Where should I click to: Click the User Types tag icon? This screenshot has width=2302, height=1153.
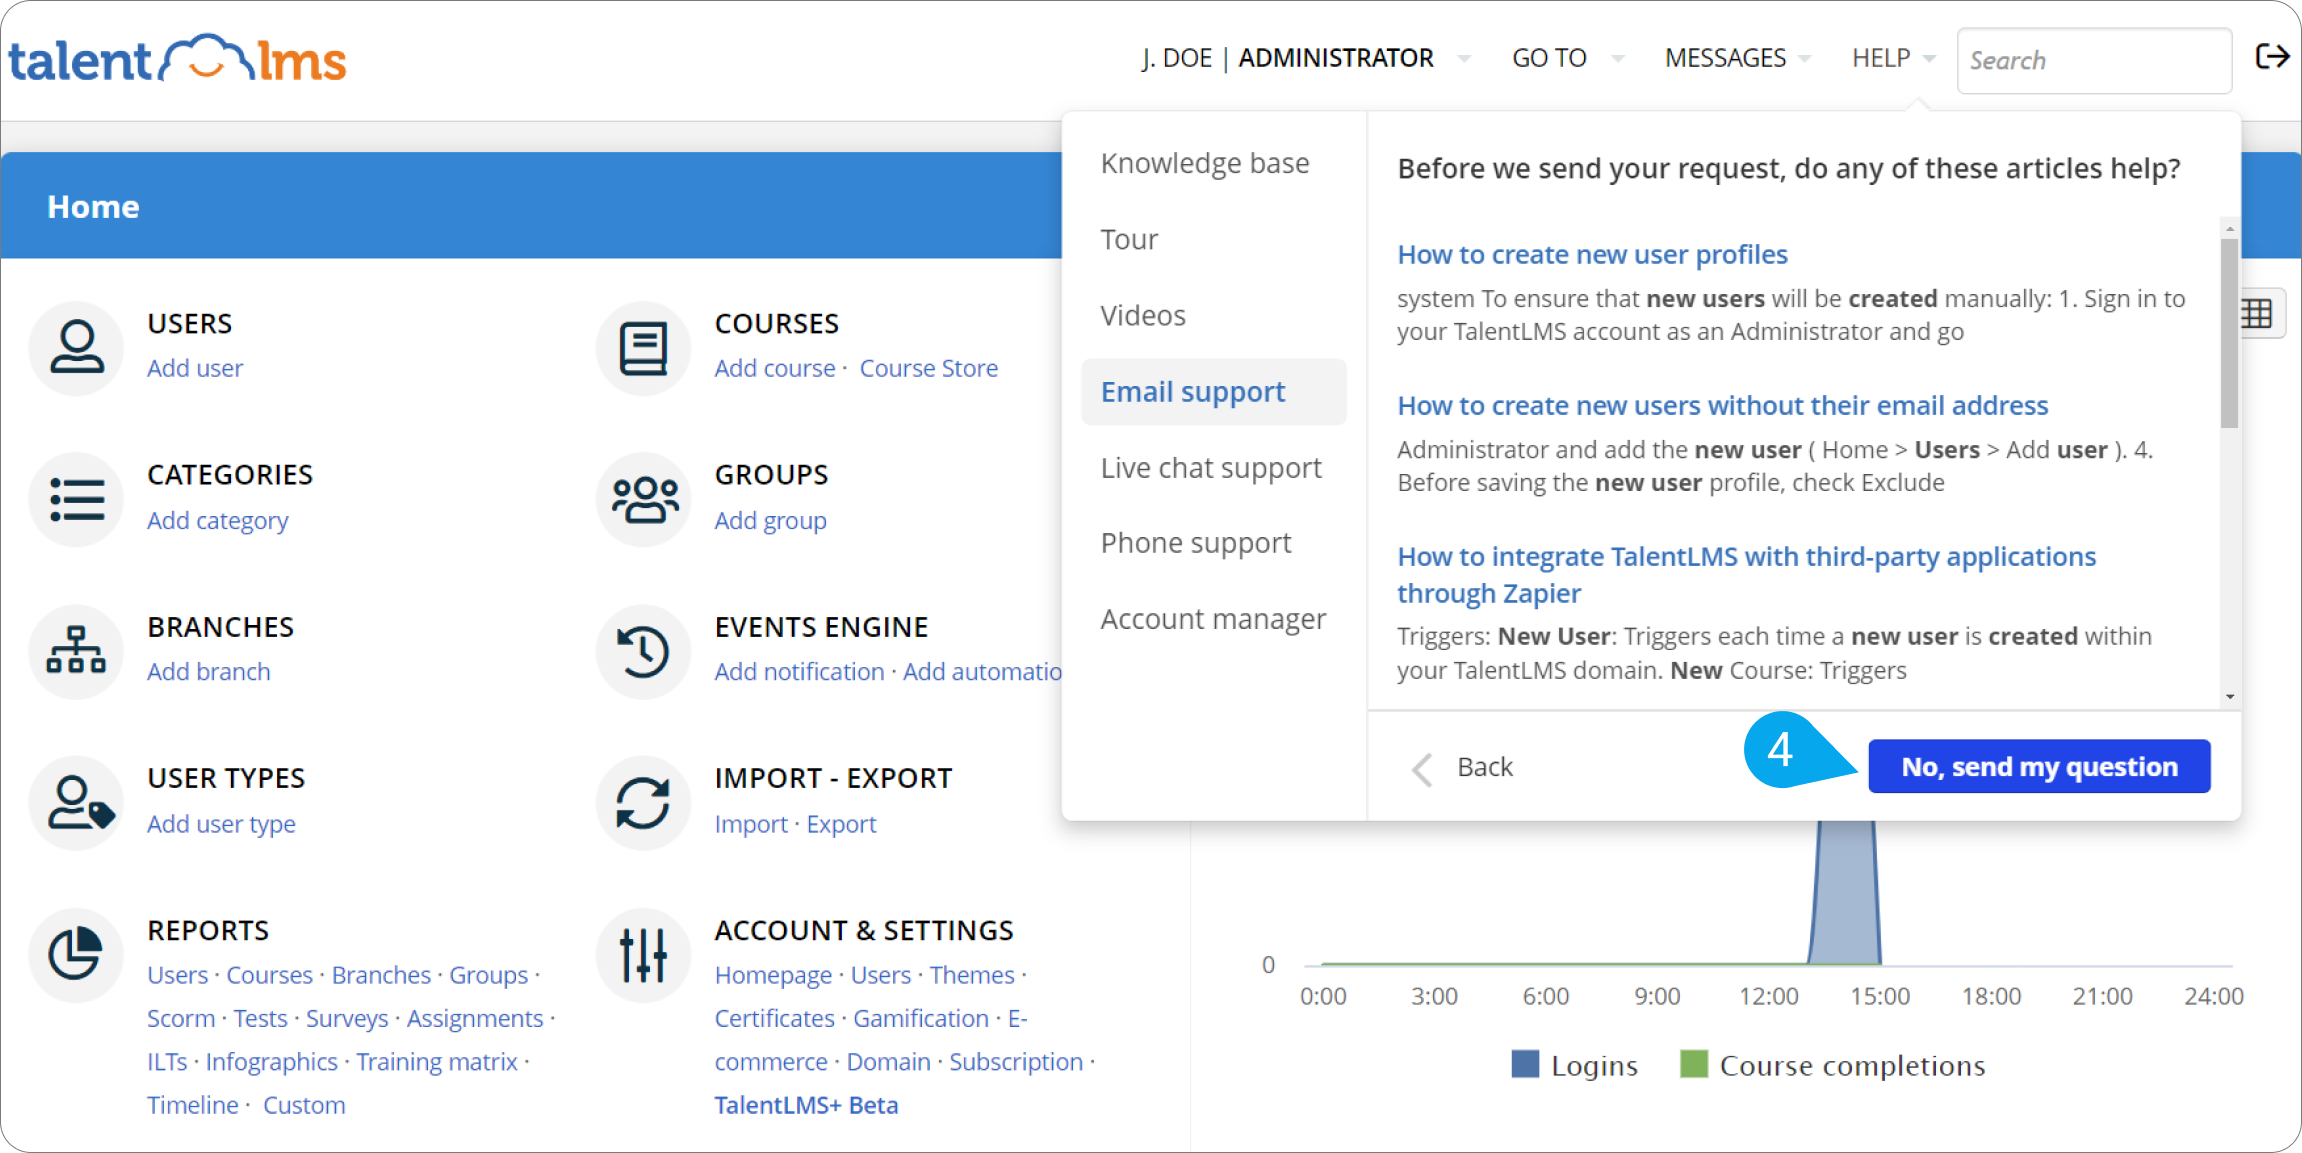pyautogui.click(x=77, y=802)
